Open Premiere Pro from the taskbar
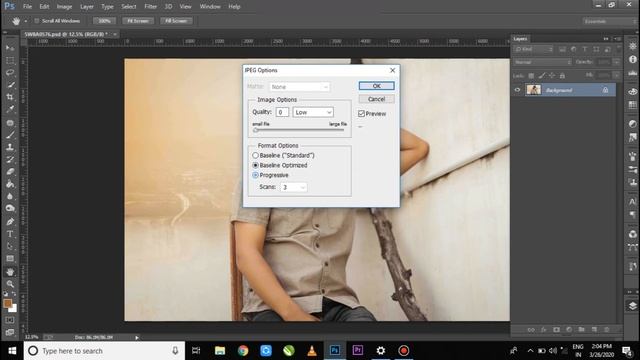Image resolution: width=640 pixels, height=360 pixels. point(358,351)
